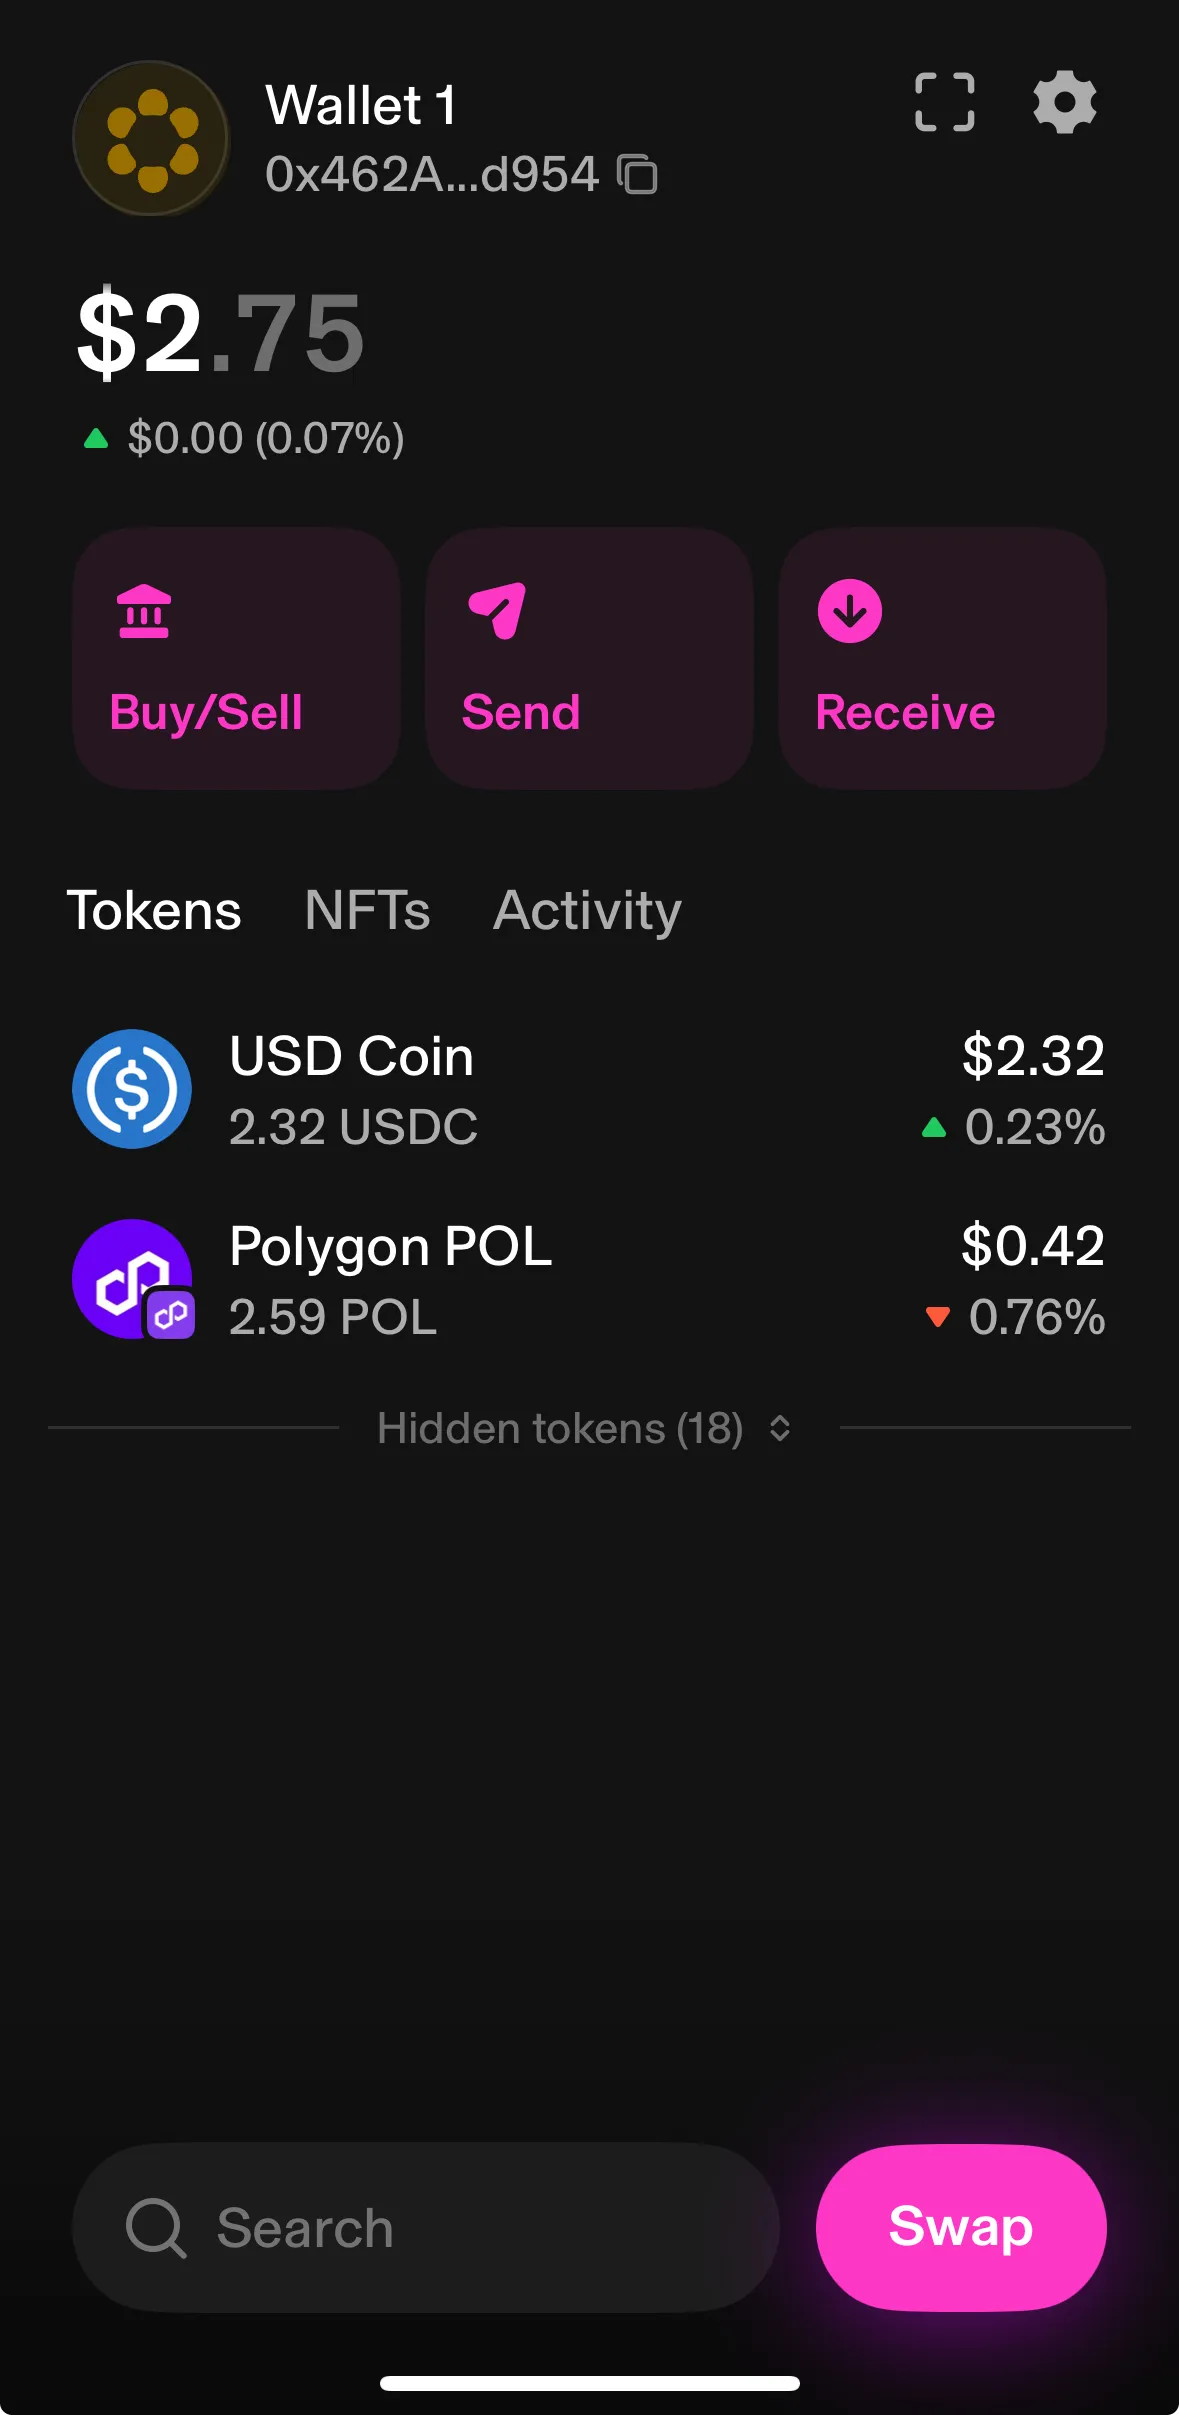The image size is (1179, 2415).
Task: Open the QR code scan icon
Action: 944,102
